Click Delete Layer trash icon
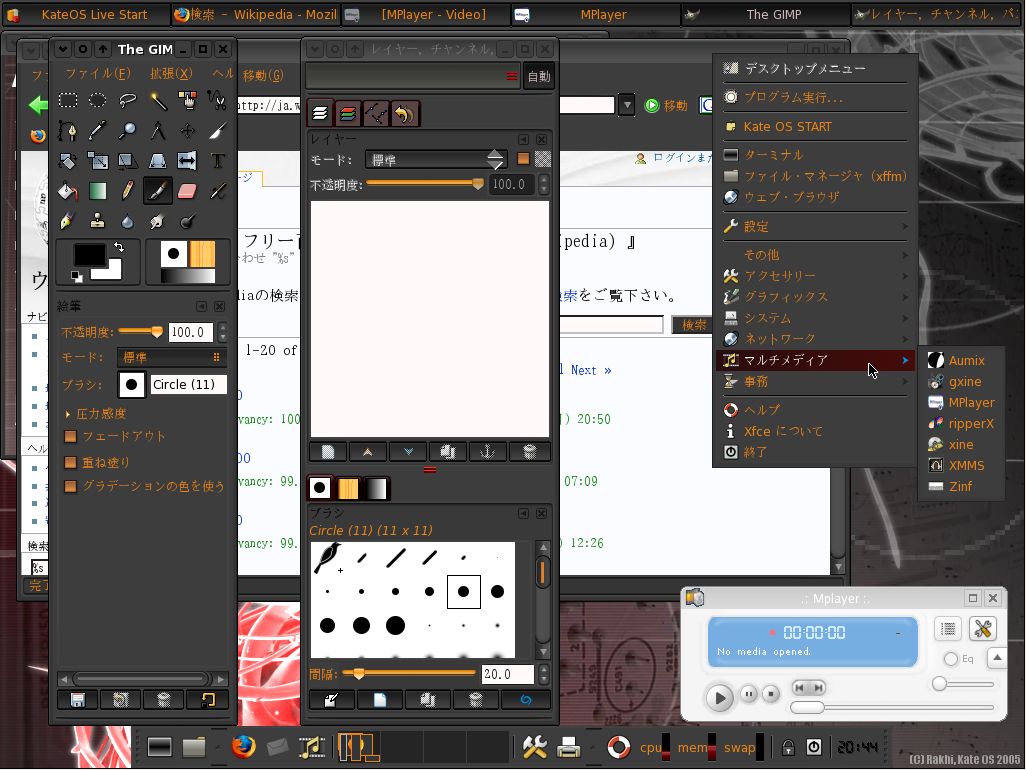Image resolution: width=1026 pixels, height=770 pixels. (529, 451)
